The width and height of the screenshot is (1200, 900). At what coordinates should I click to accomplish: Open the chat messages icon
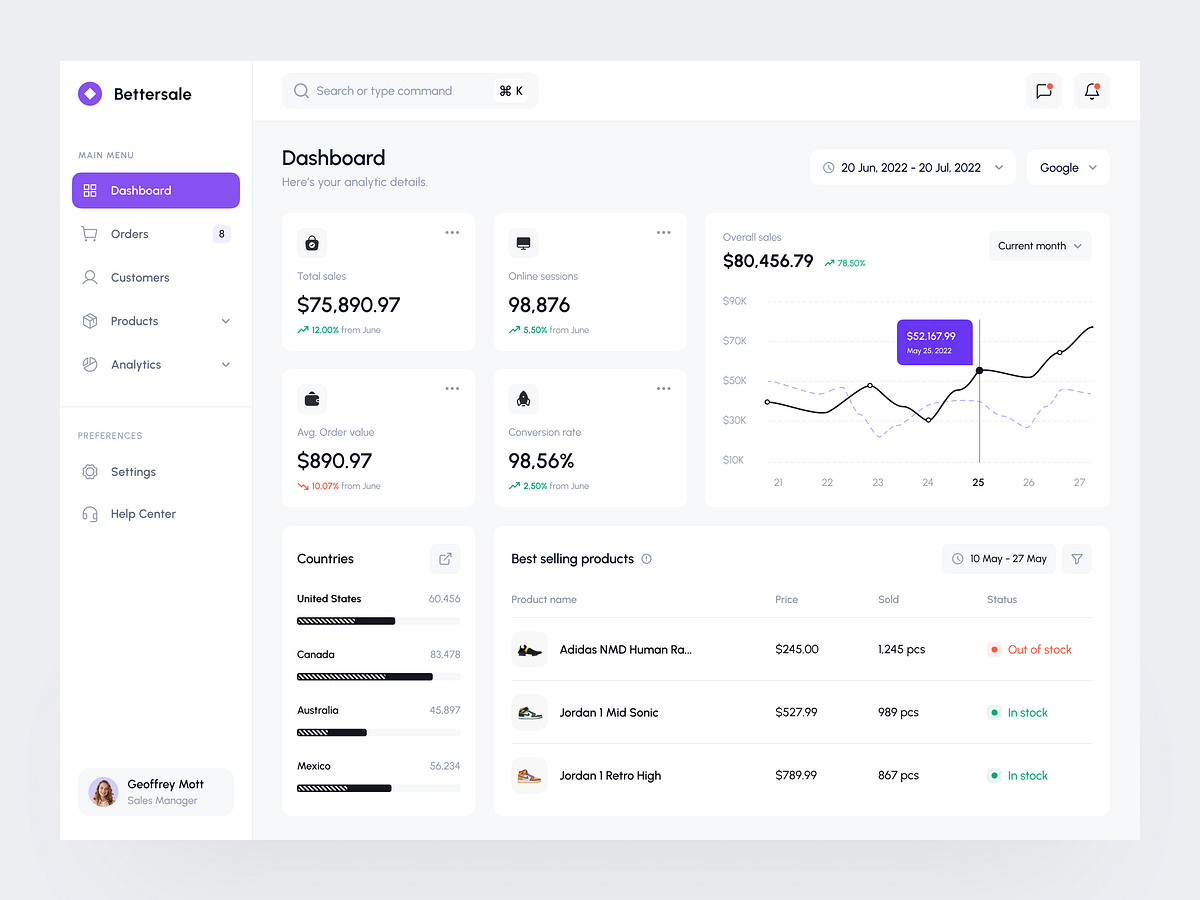(x=1043, y=90)
